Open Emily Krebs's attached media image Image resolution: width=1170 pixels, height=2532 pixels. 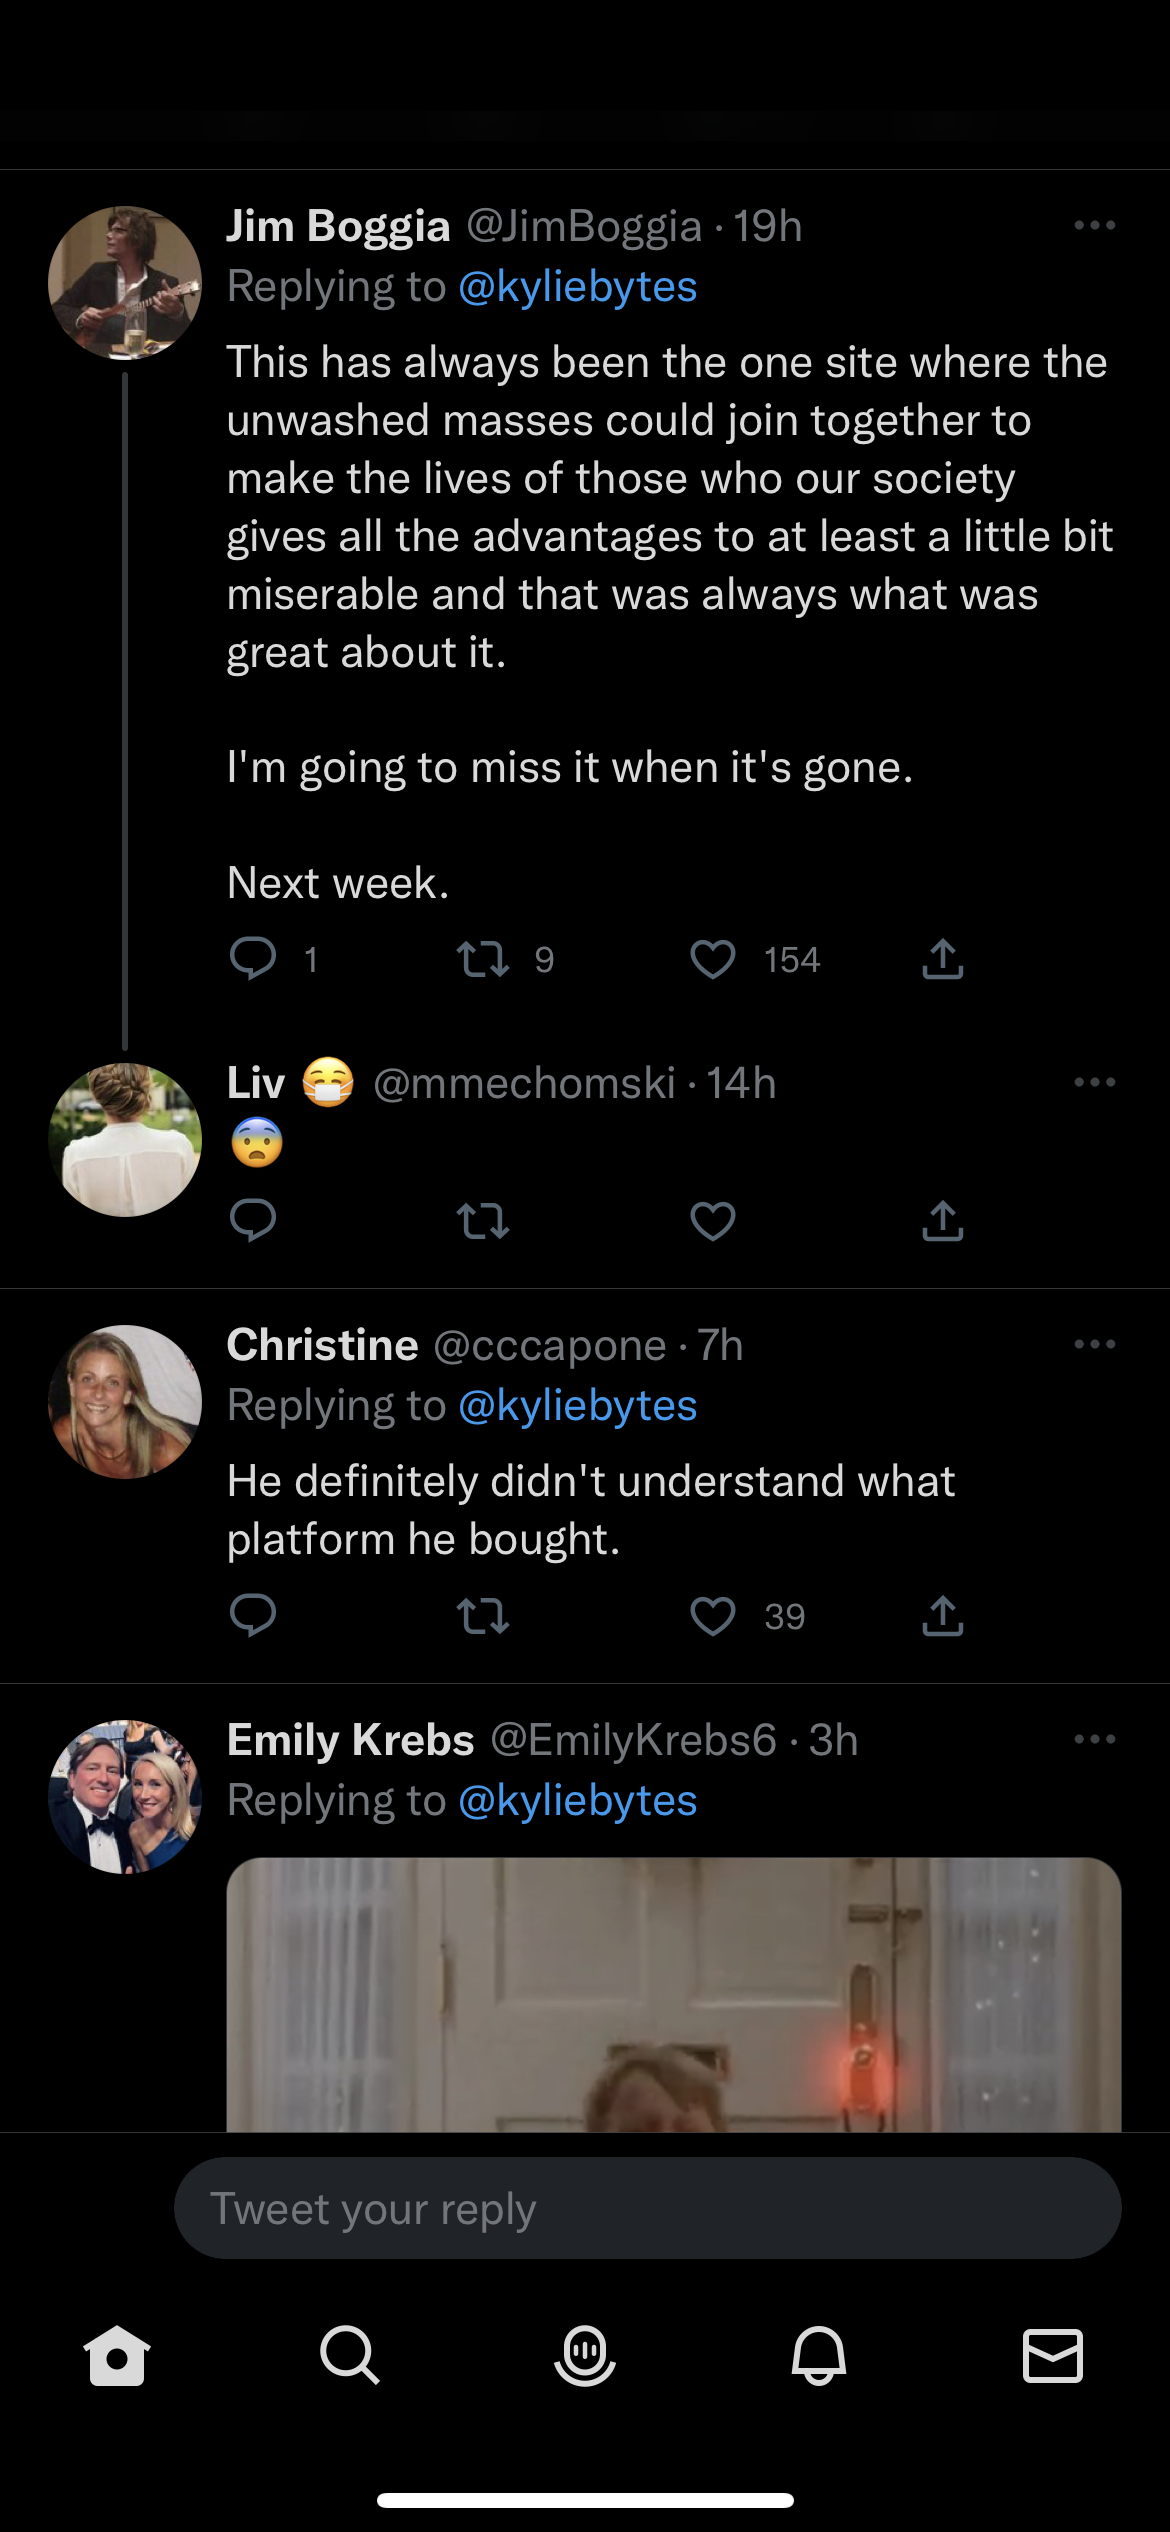coord(673,1994)
